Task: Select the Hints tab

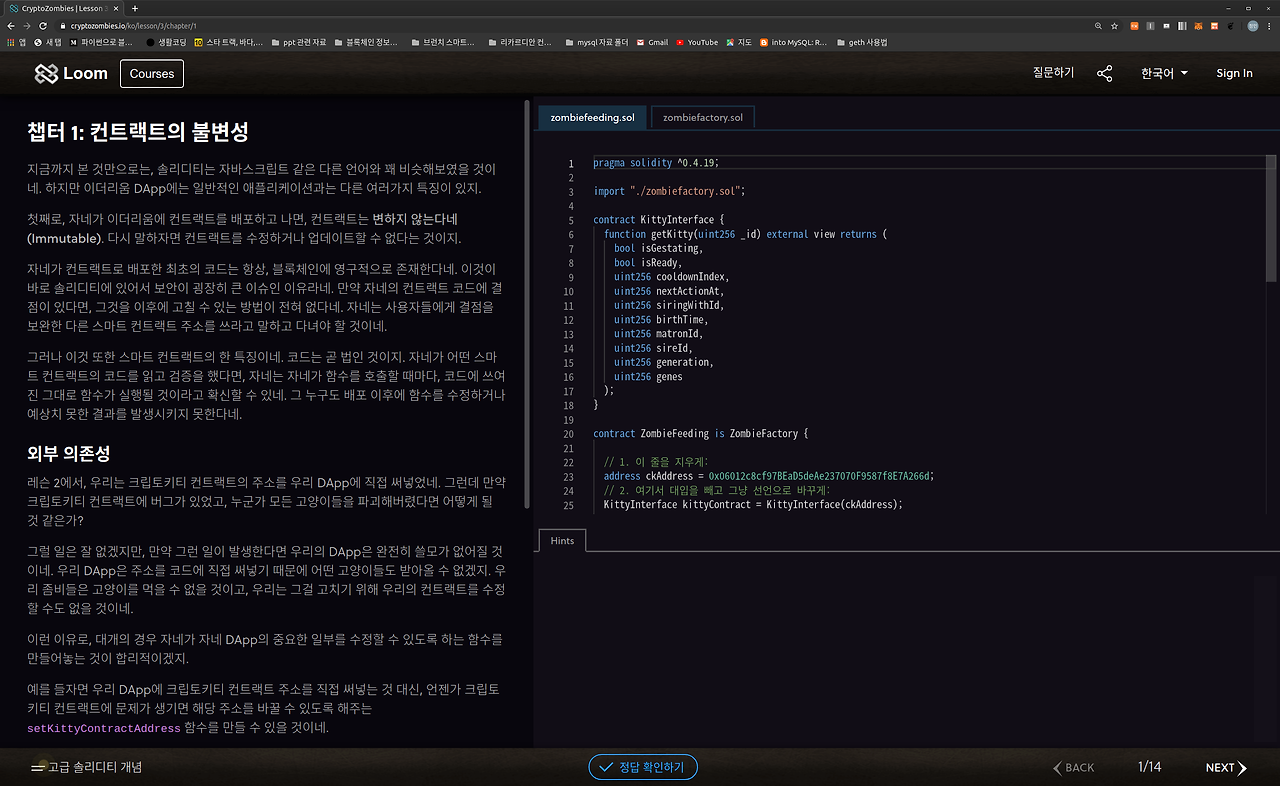Action: pos(562,540)
